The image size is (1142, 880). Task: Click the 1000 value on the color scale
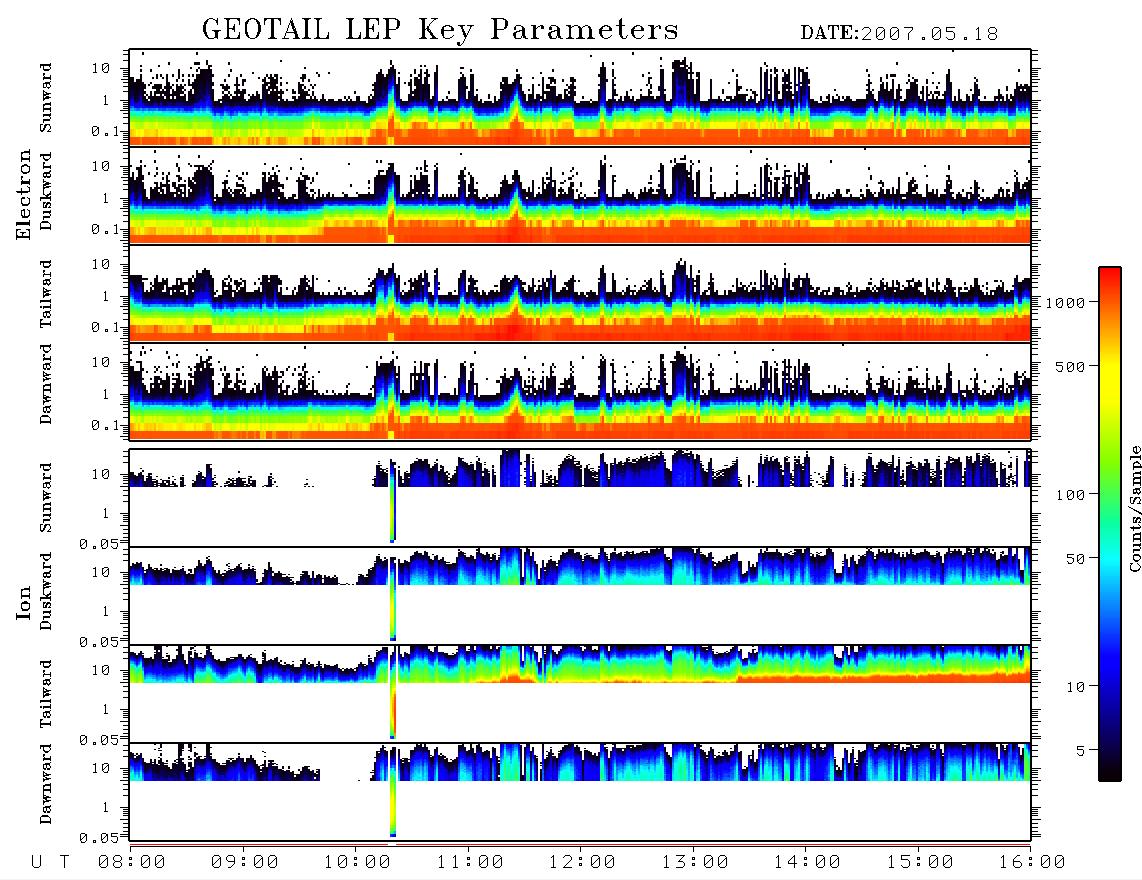tap(1066, 303)
